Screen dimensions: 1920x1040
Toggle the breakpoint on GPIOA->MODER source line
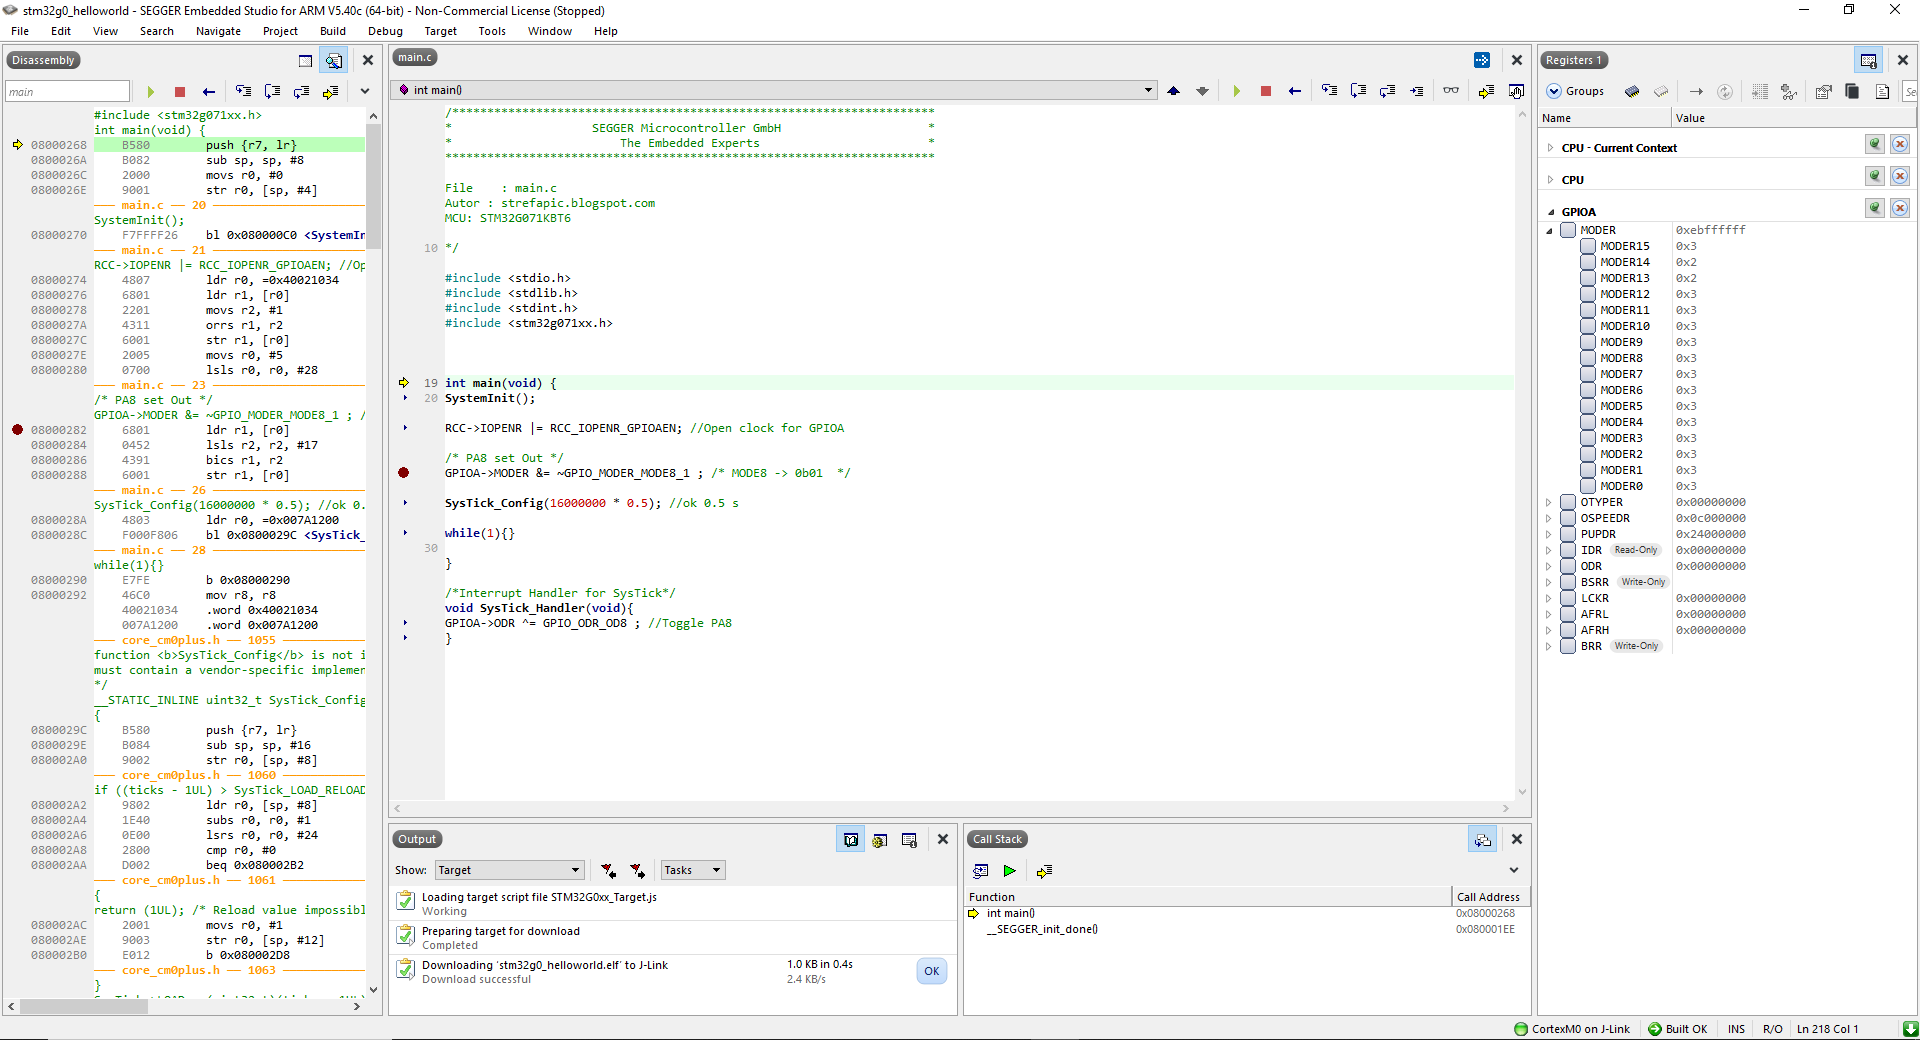(404, 473)
